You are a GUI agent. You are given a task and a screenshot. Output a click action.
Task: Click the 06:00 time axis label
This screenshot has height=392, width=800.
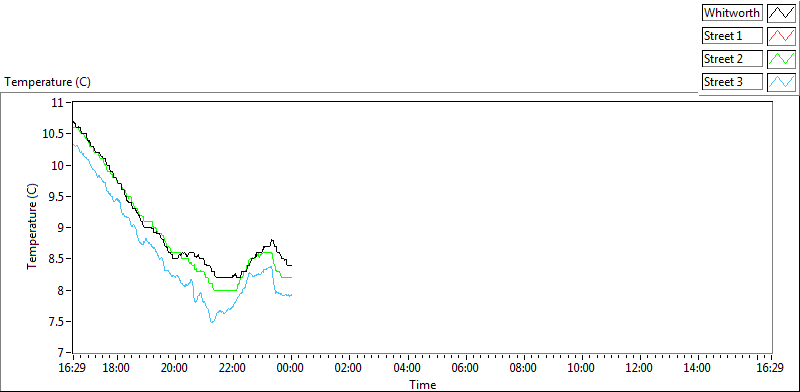pos(466,368)
